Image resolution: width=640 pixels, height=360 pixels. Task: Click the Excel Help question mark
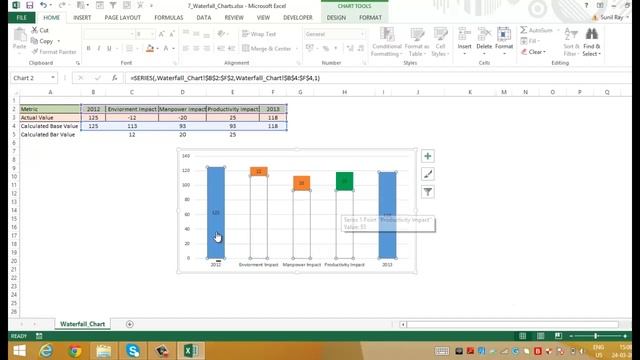click(586, 5)
